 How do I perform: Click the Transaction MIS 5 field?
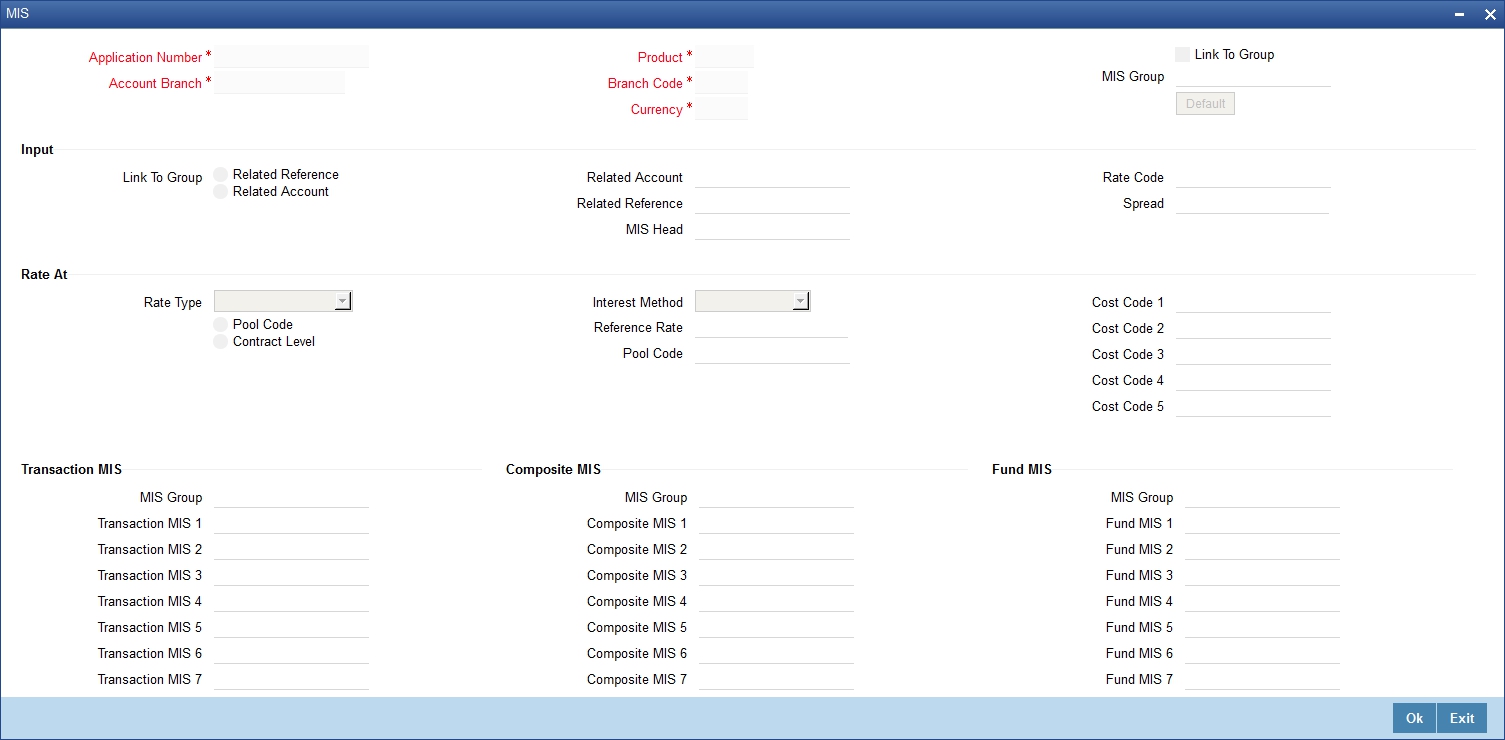291,627
